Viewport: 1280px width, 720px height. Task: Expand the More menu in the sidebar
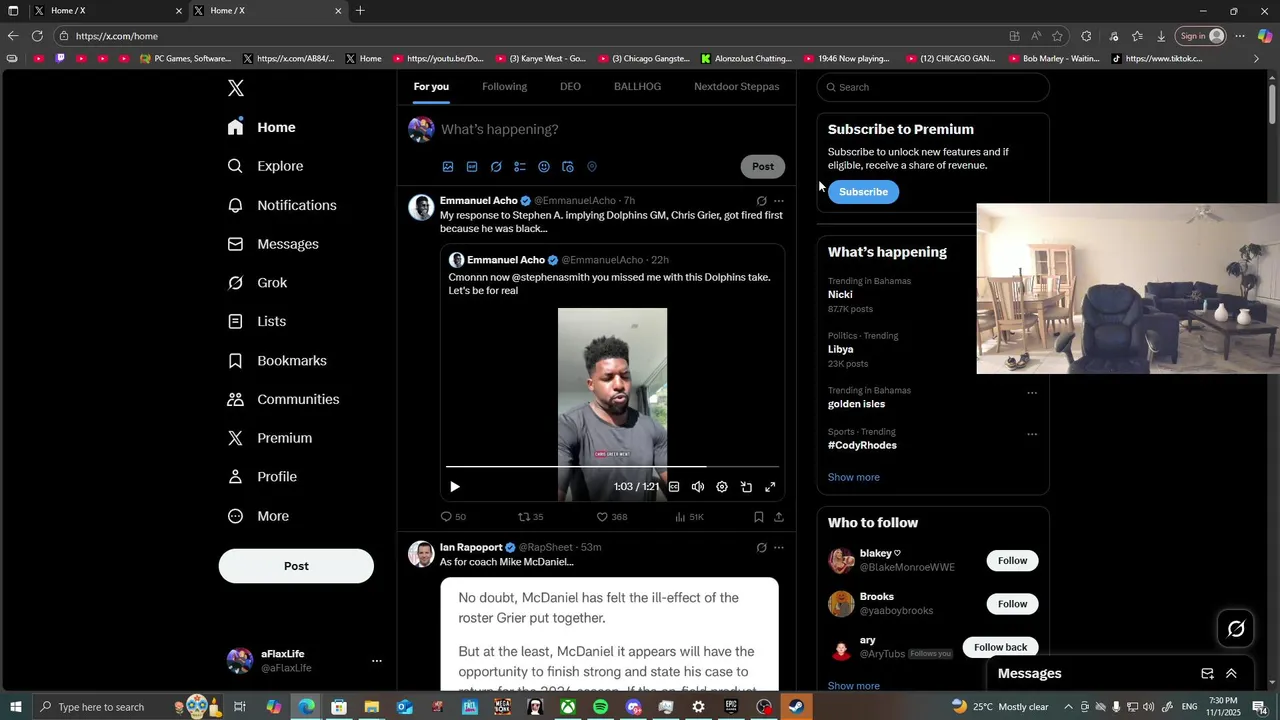(259, 516)
